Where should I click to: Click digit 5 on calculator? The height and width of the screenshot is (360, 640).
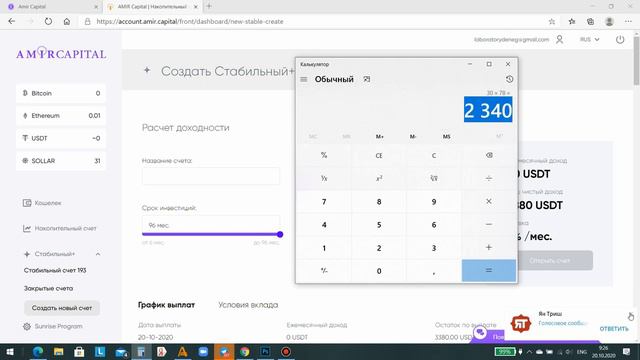(x=379, y=224)
